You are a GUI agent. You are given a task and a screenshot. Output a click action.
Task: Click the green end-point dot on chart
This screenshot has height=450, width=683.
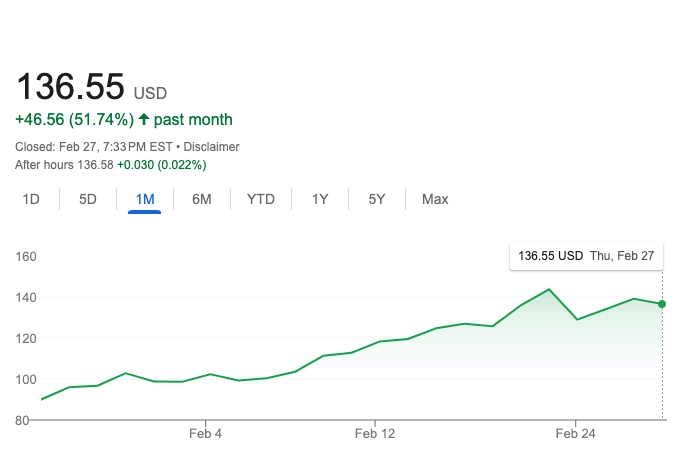pos(662,304)
